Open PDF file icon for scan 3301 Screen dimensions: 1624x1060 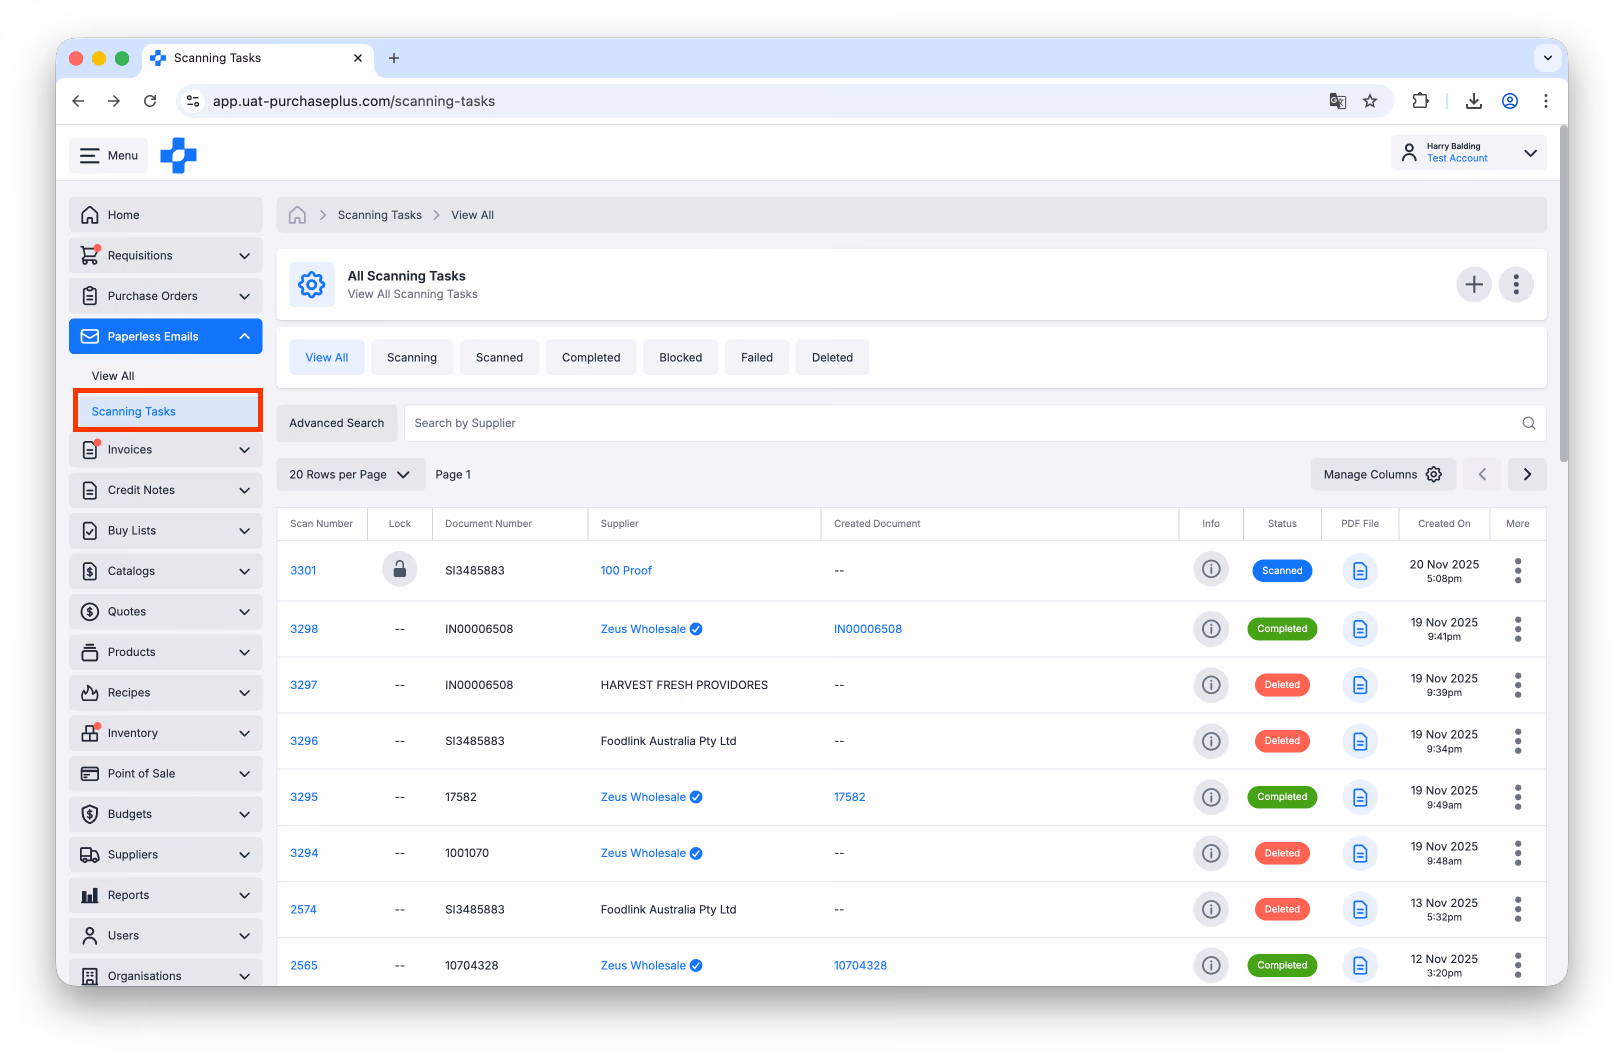[x=1360, y=571]
